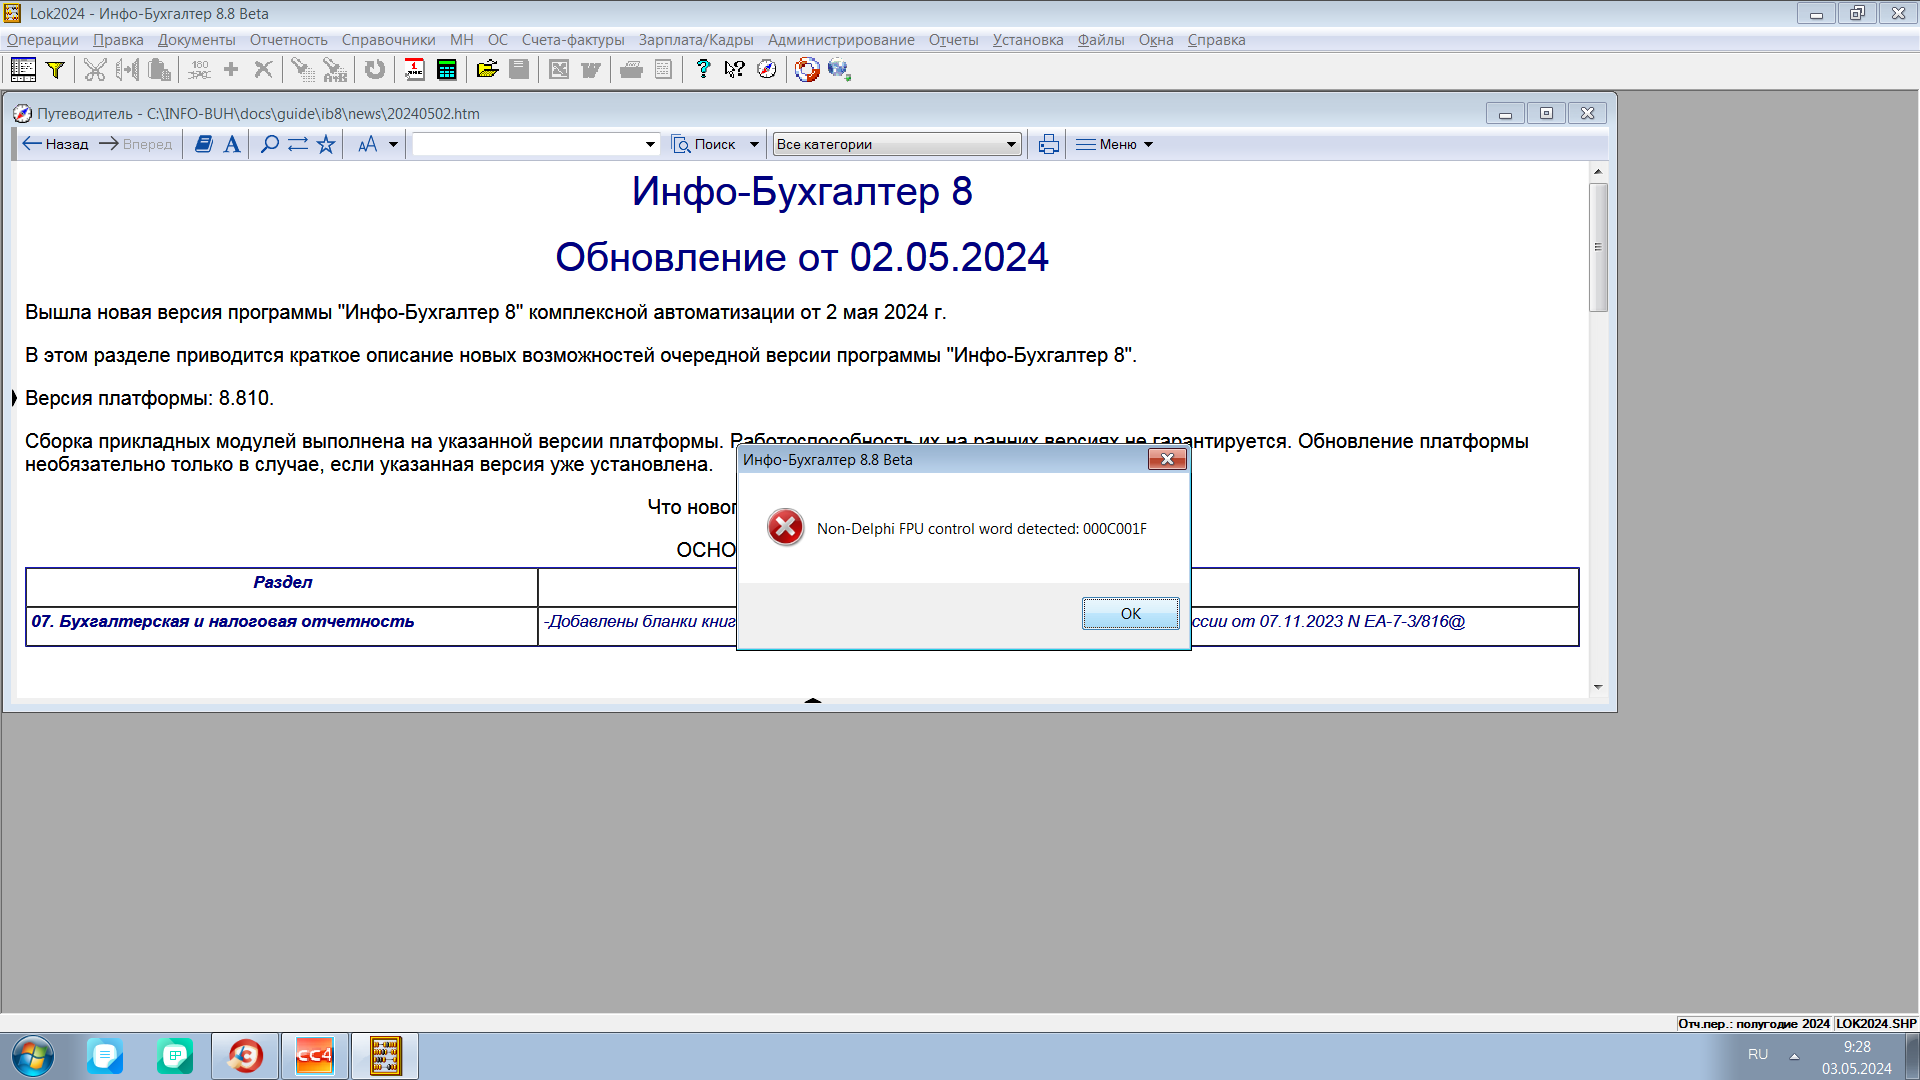The height and width of the screenshot is (1080, 1920).
Task: Open the Зарплата/Кадры menu
Action: point(696,40)
